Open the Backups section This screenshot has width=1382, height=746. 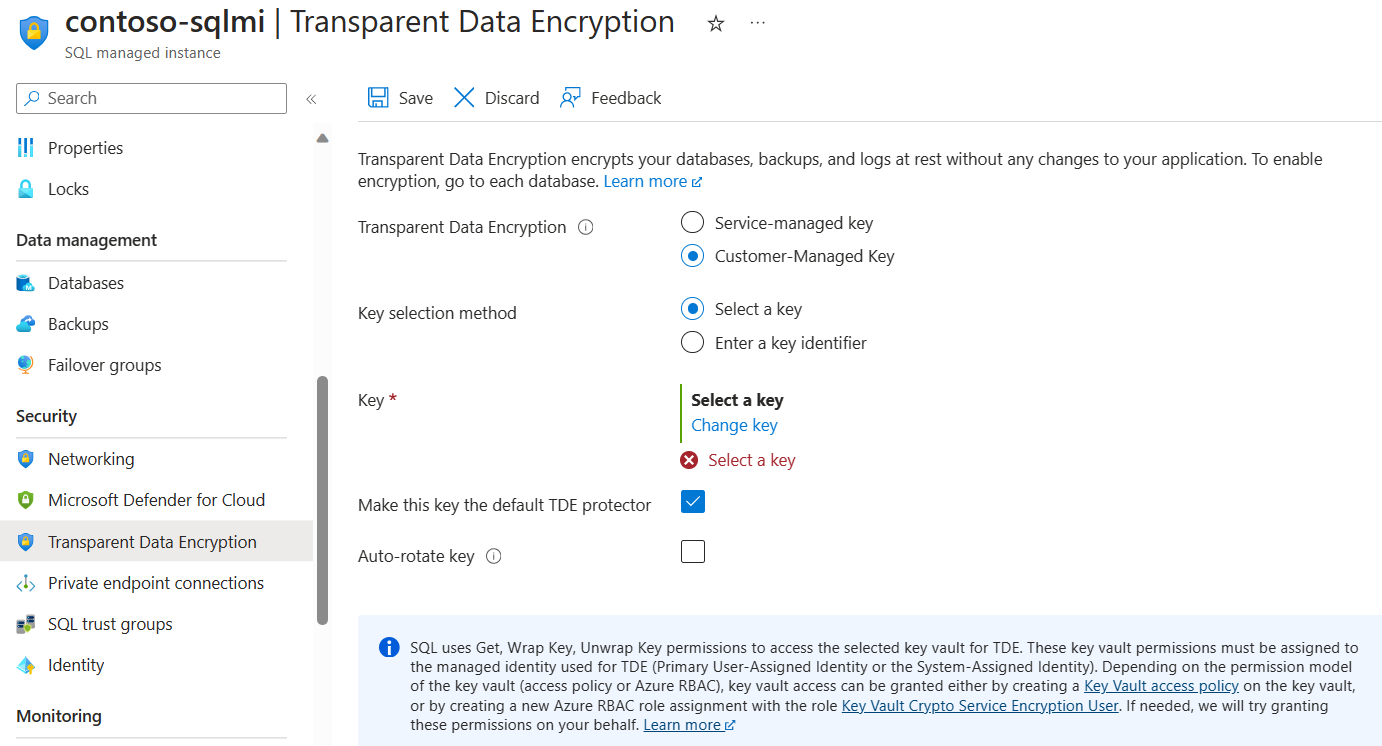pyautogui.click(x=80, y=323)
